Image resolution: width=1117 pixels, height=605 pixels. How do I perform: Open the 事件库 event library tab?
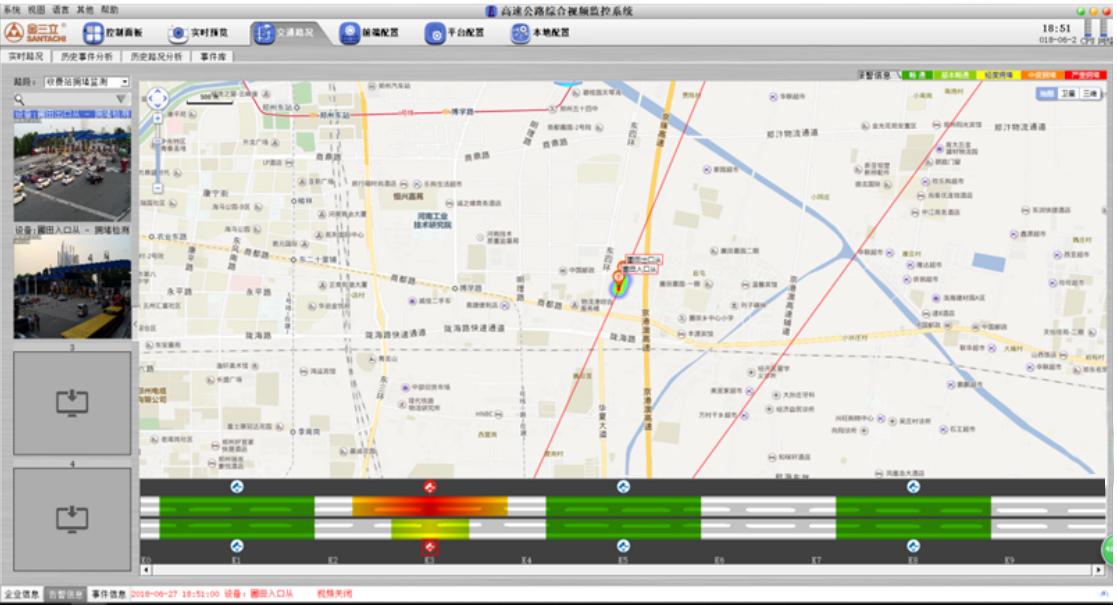tap(214, 57)
